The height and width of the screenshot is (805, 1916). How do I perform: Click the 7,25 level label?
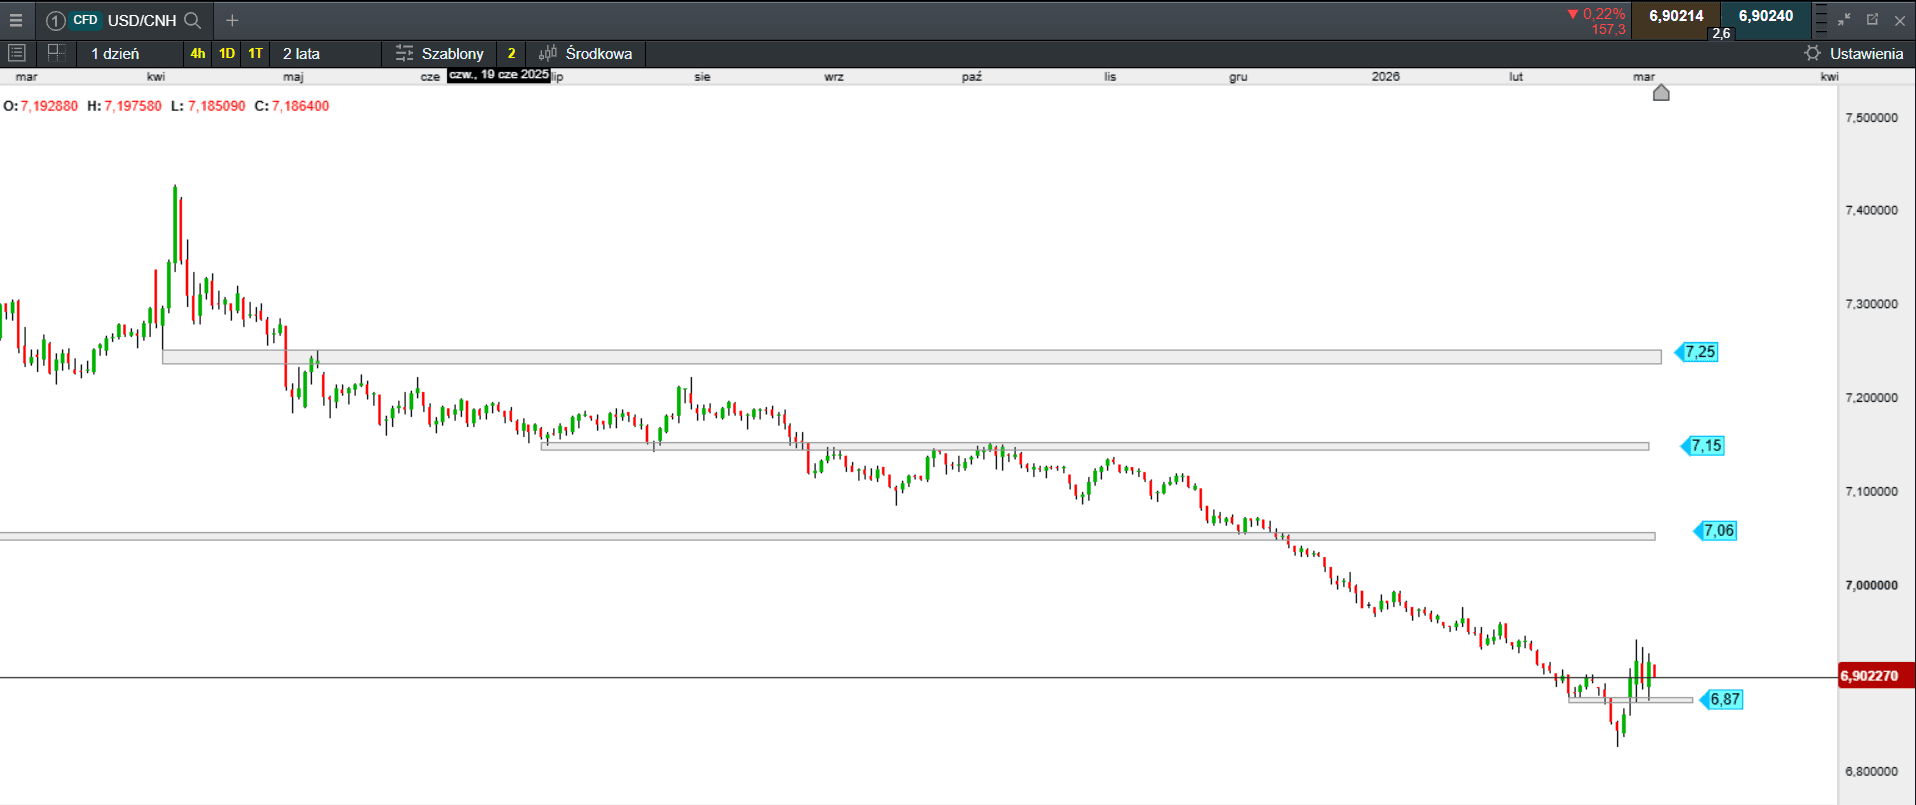1698,352
